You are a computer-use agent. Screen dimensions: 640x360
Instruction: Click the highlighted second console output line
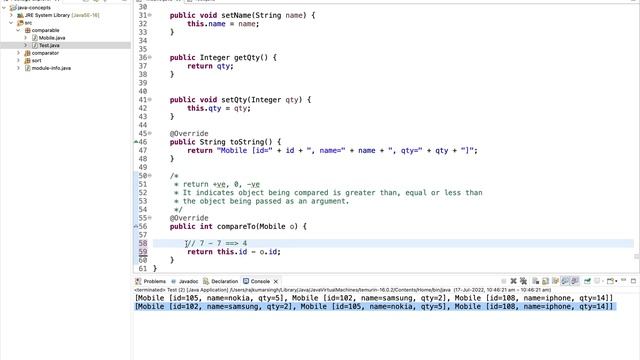tap(374, 307)
